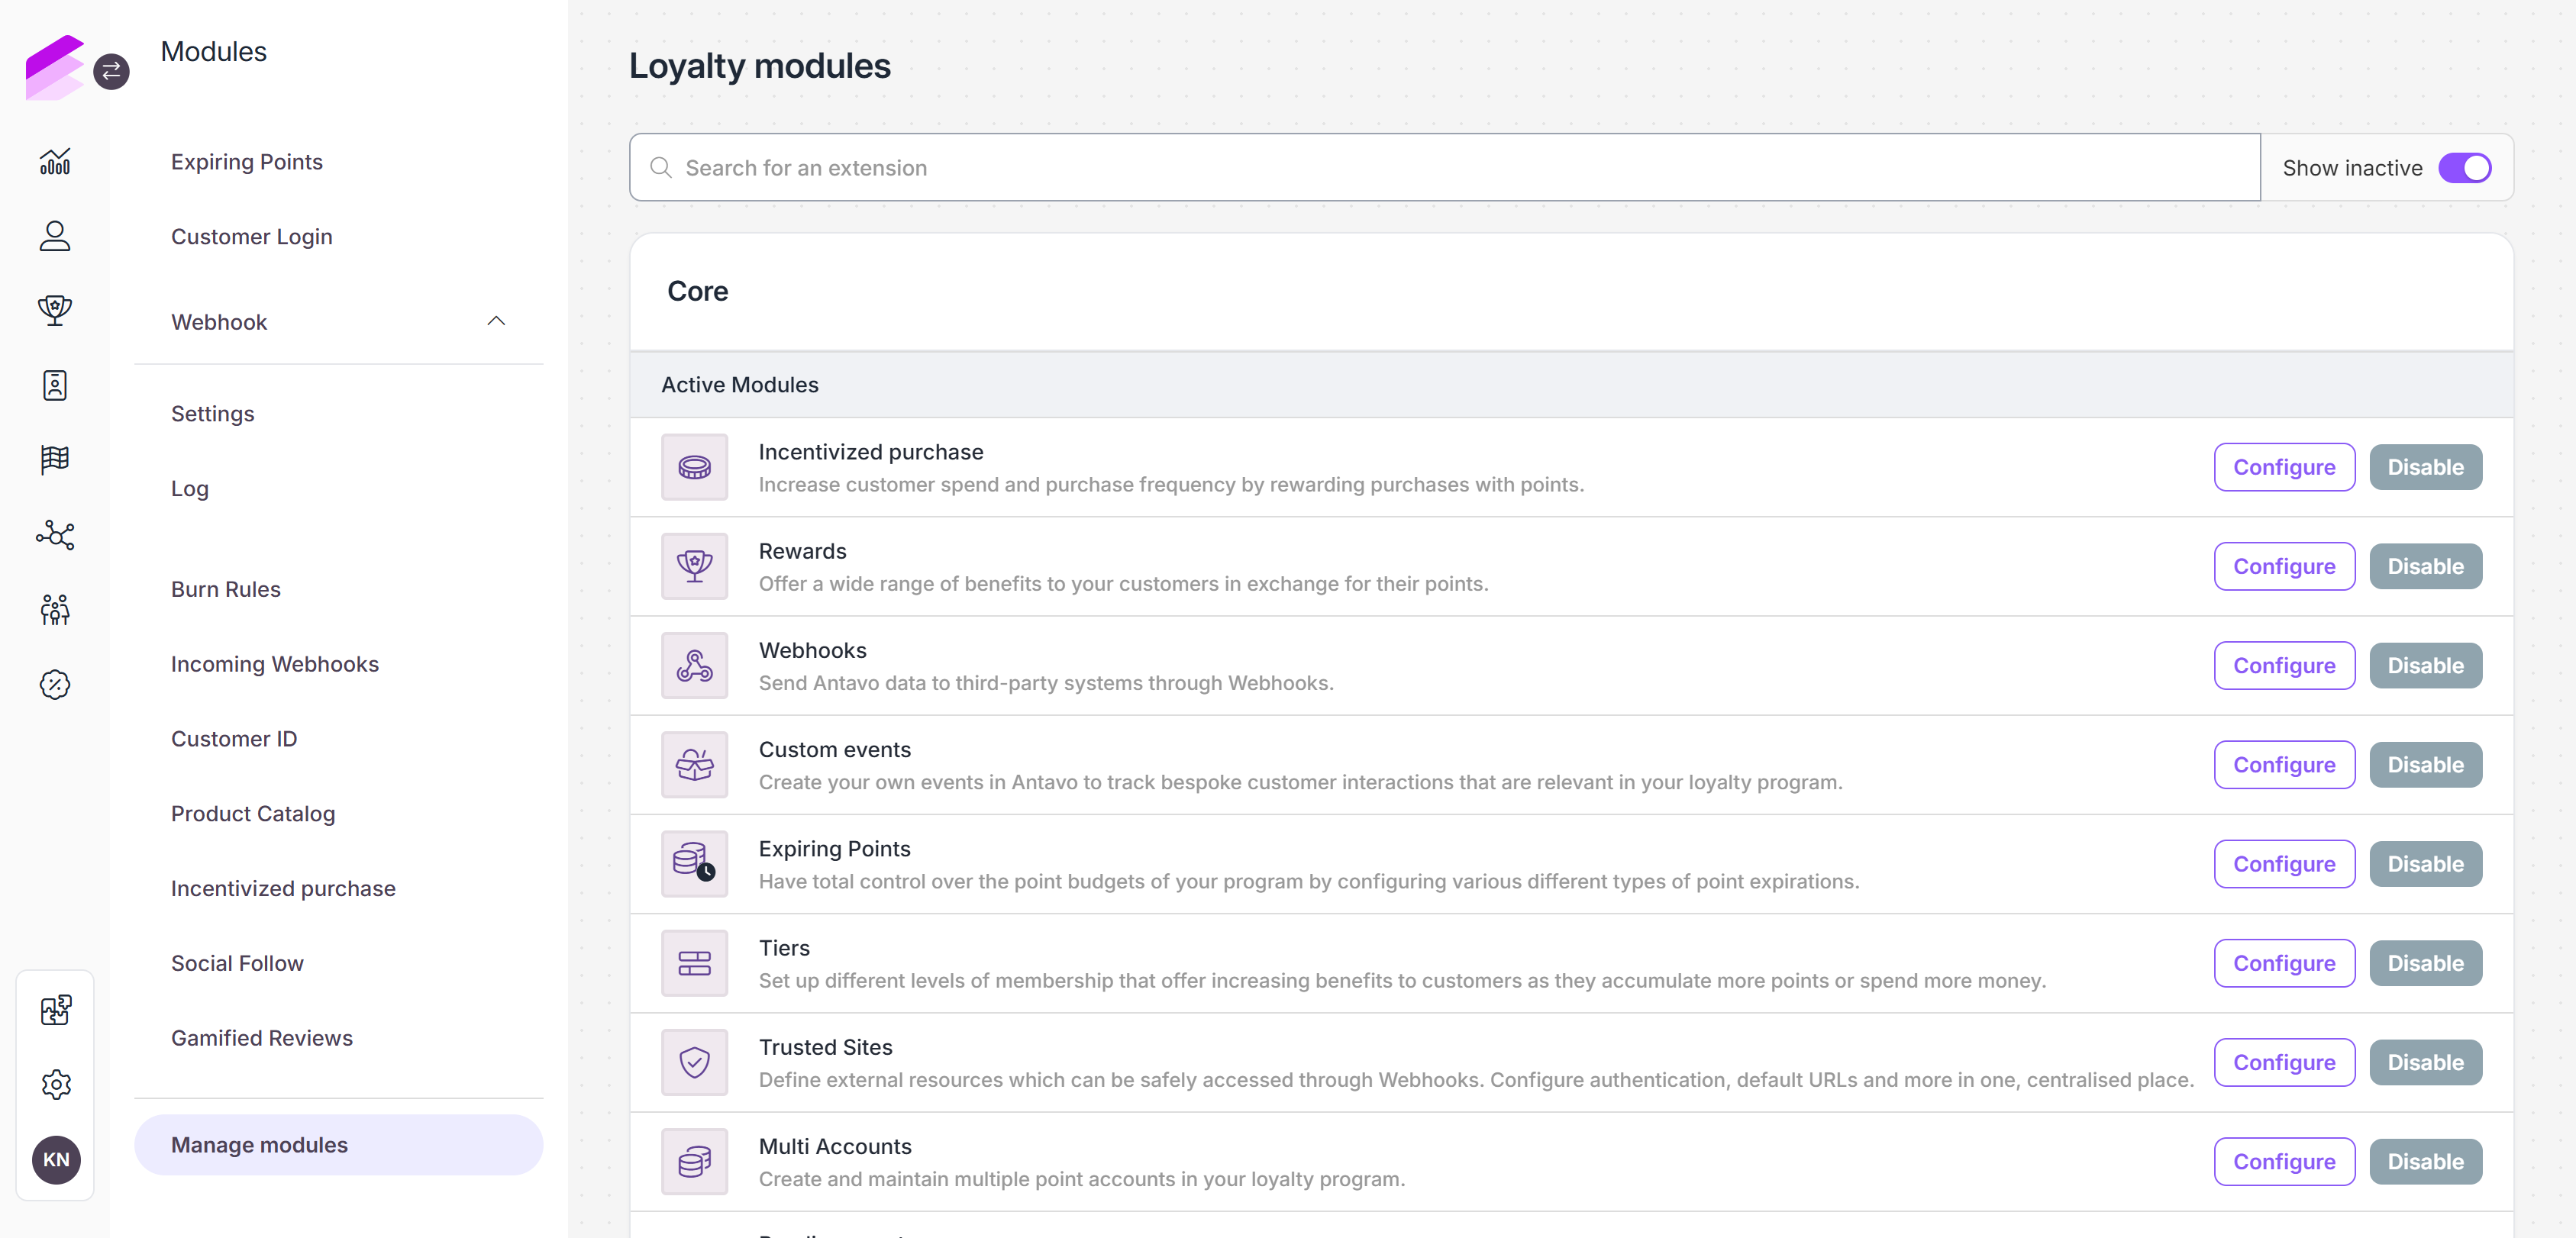
Task: Disable the Trusted Sites module
Action: pyautogui.click(x=2425, y=1062)
